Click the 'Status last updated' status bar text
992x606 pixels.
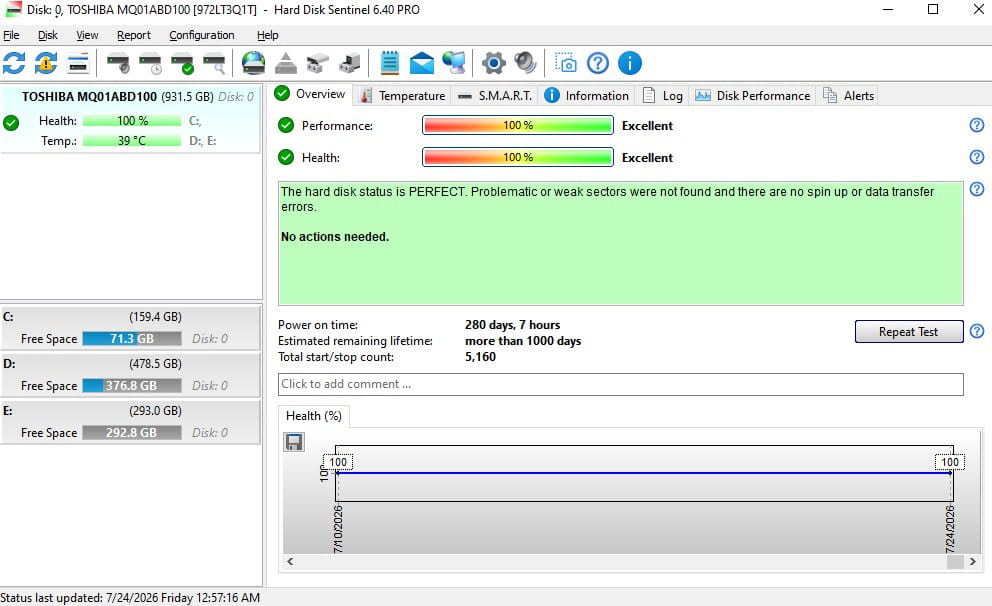tap(130, 598)
